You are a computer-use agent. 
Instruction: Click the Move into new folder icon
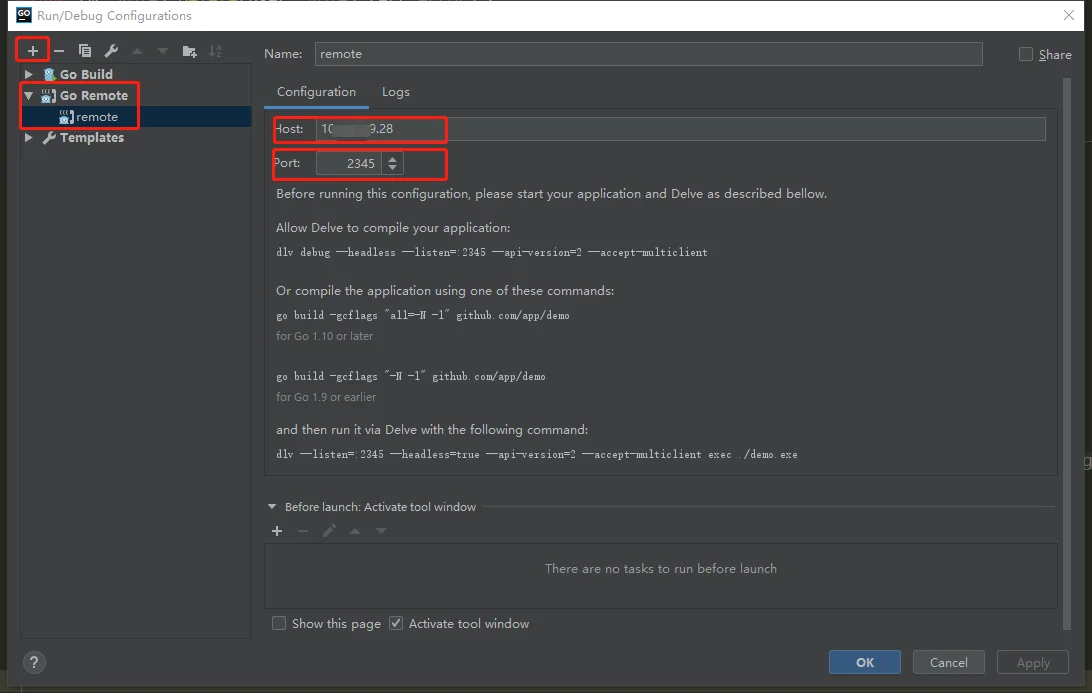pyautogui.click(x=189, y=50)
